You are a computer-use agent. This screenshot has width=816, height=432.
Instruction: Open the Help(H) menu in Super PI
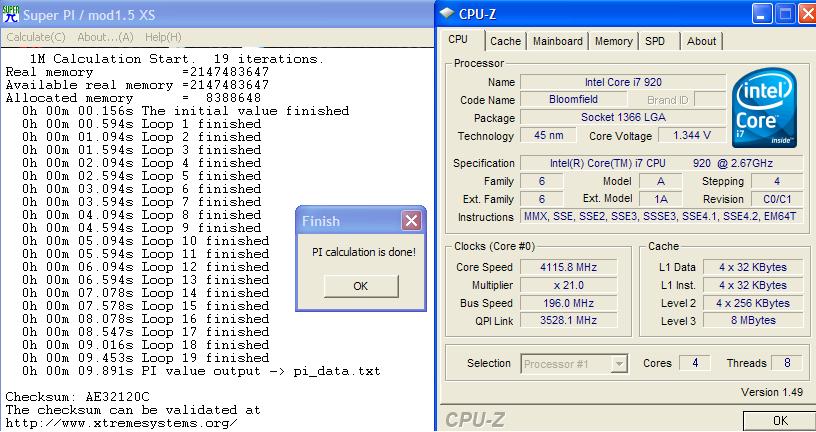(x=163, y=37)
